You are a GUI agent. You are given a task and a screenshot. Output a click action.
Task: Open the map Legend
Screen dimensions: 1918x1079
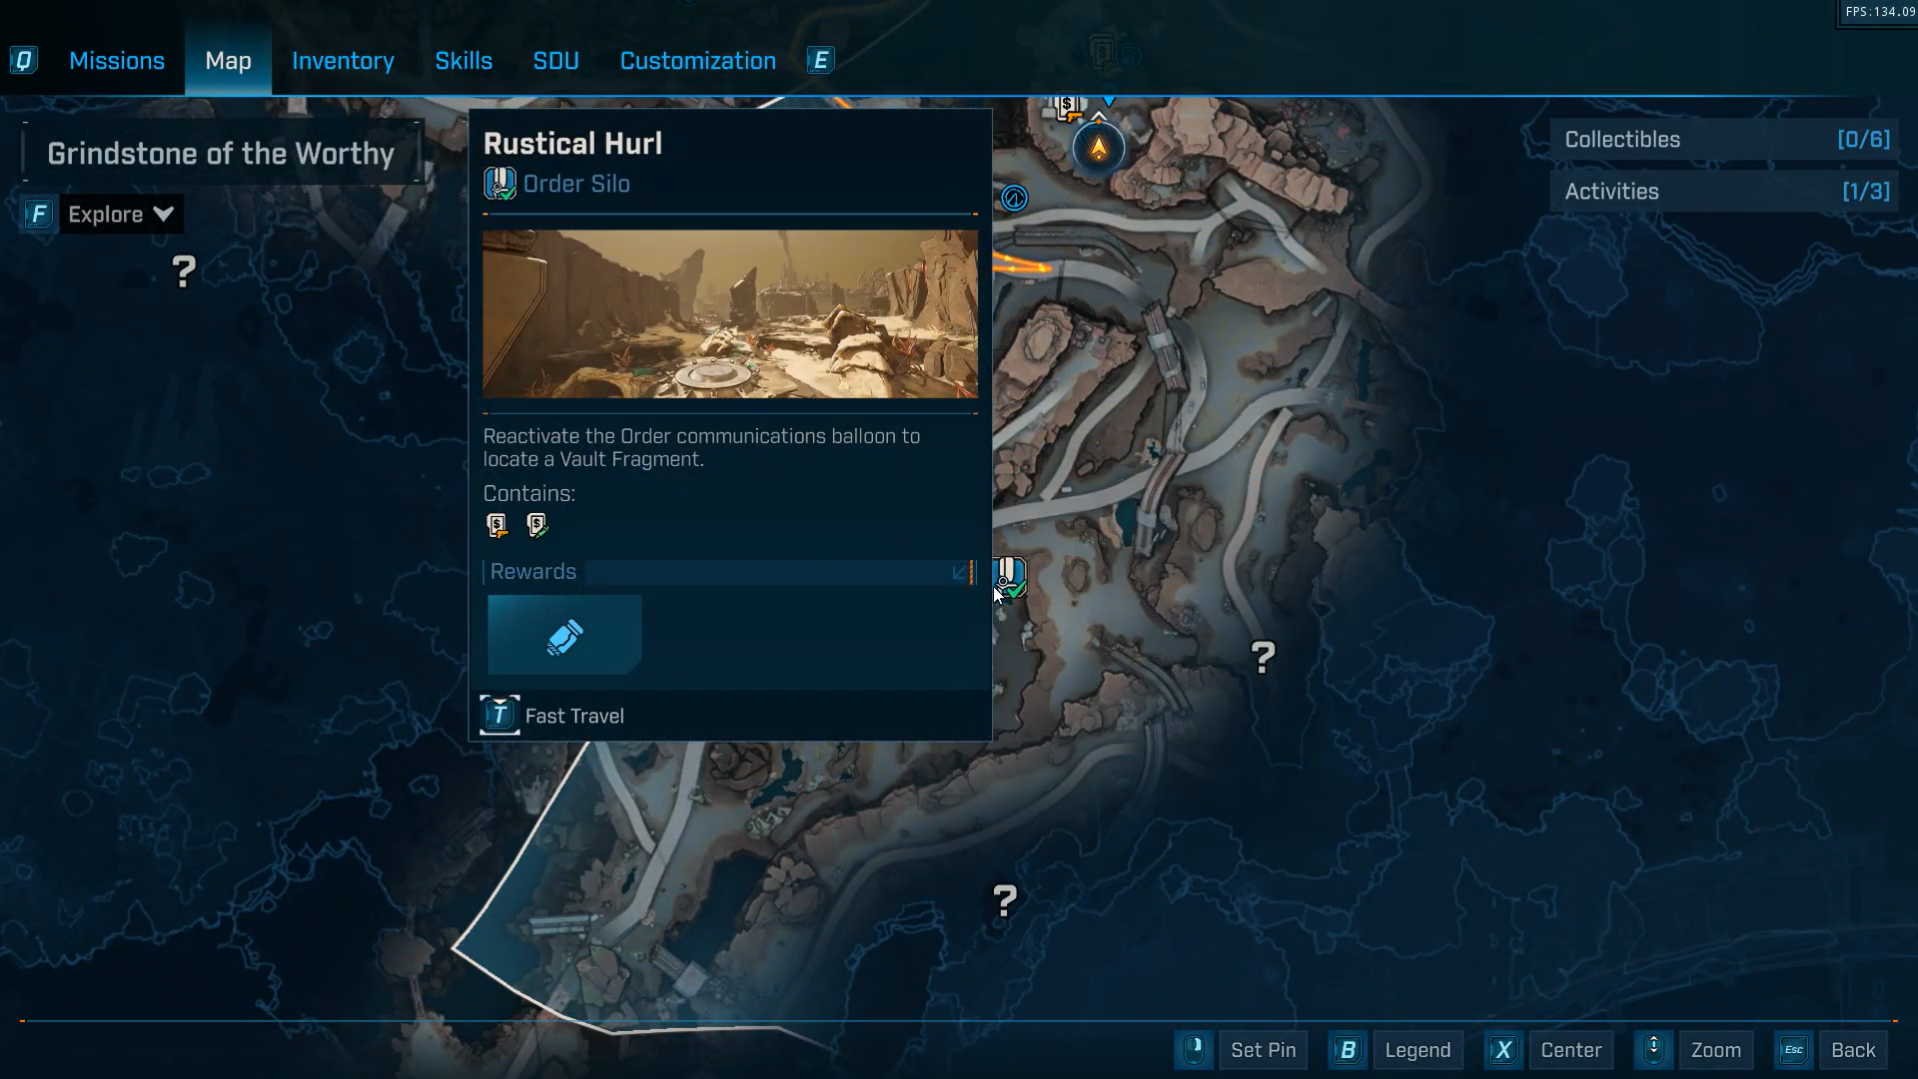[x=1416, y=1050]
